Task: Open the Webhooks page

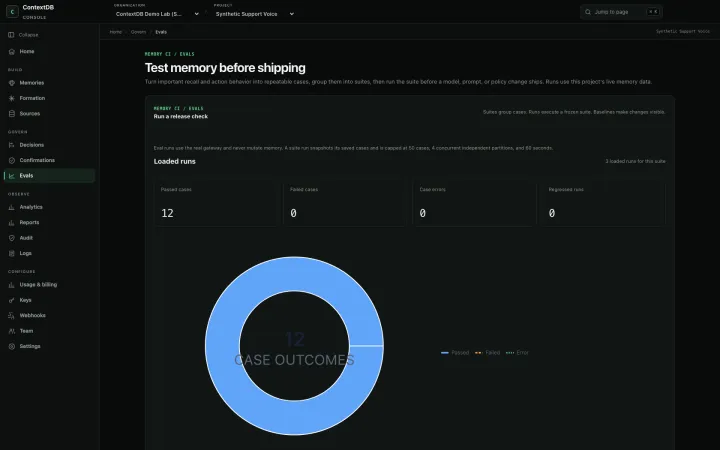Action: [49, 315]
